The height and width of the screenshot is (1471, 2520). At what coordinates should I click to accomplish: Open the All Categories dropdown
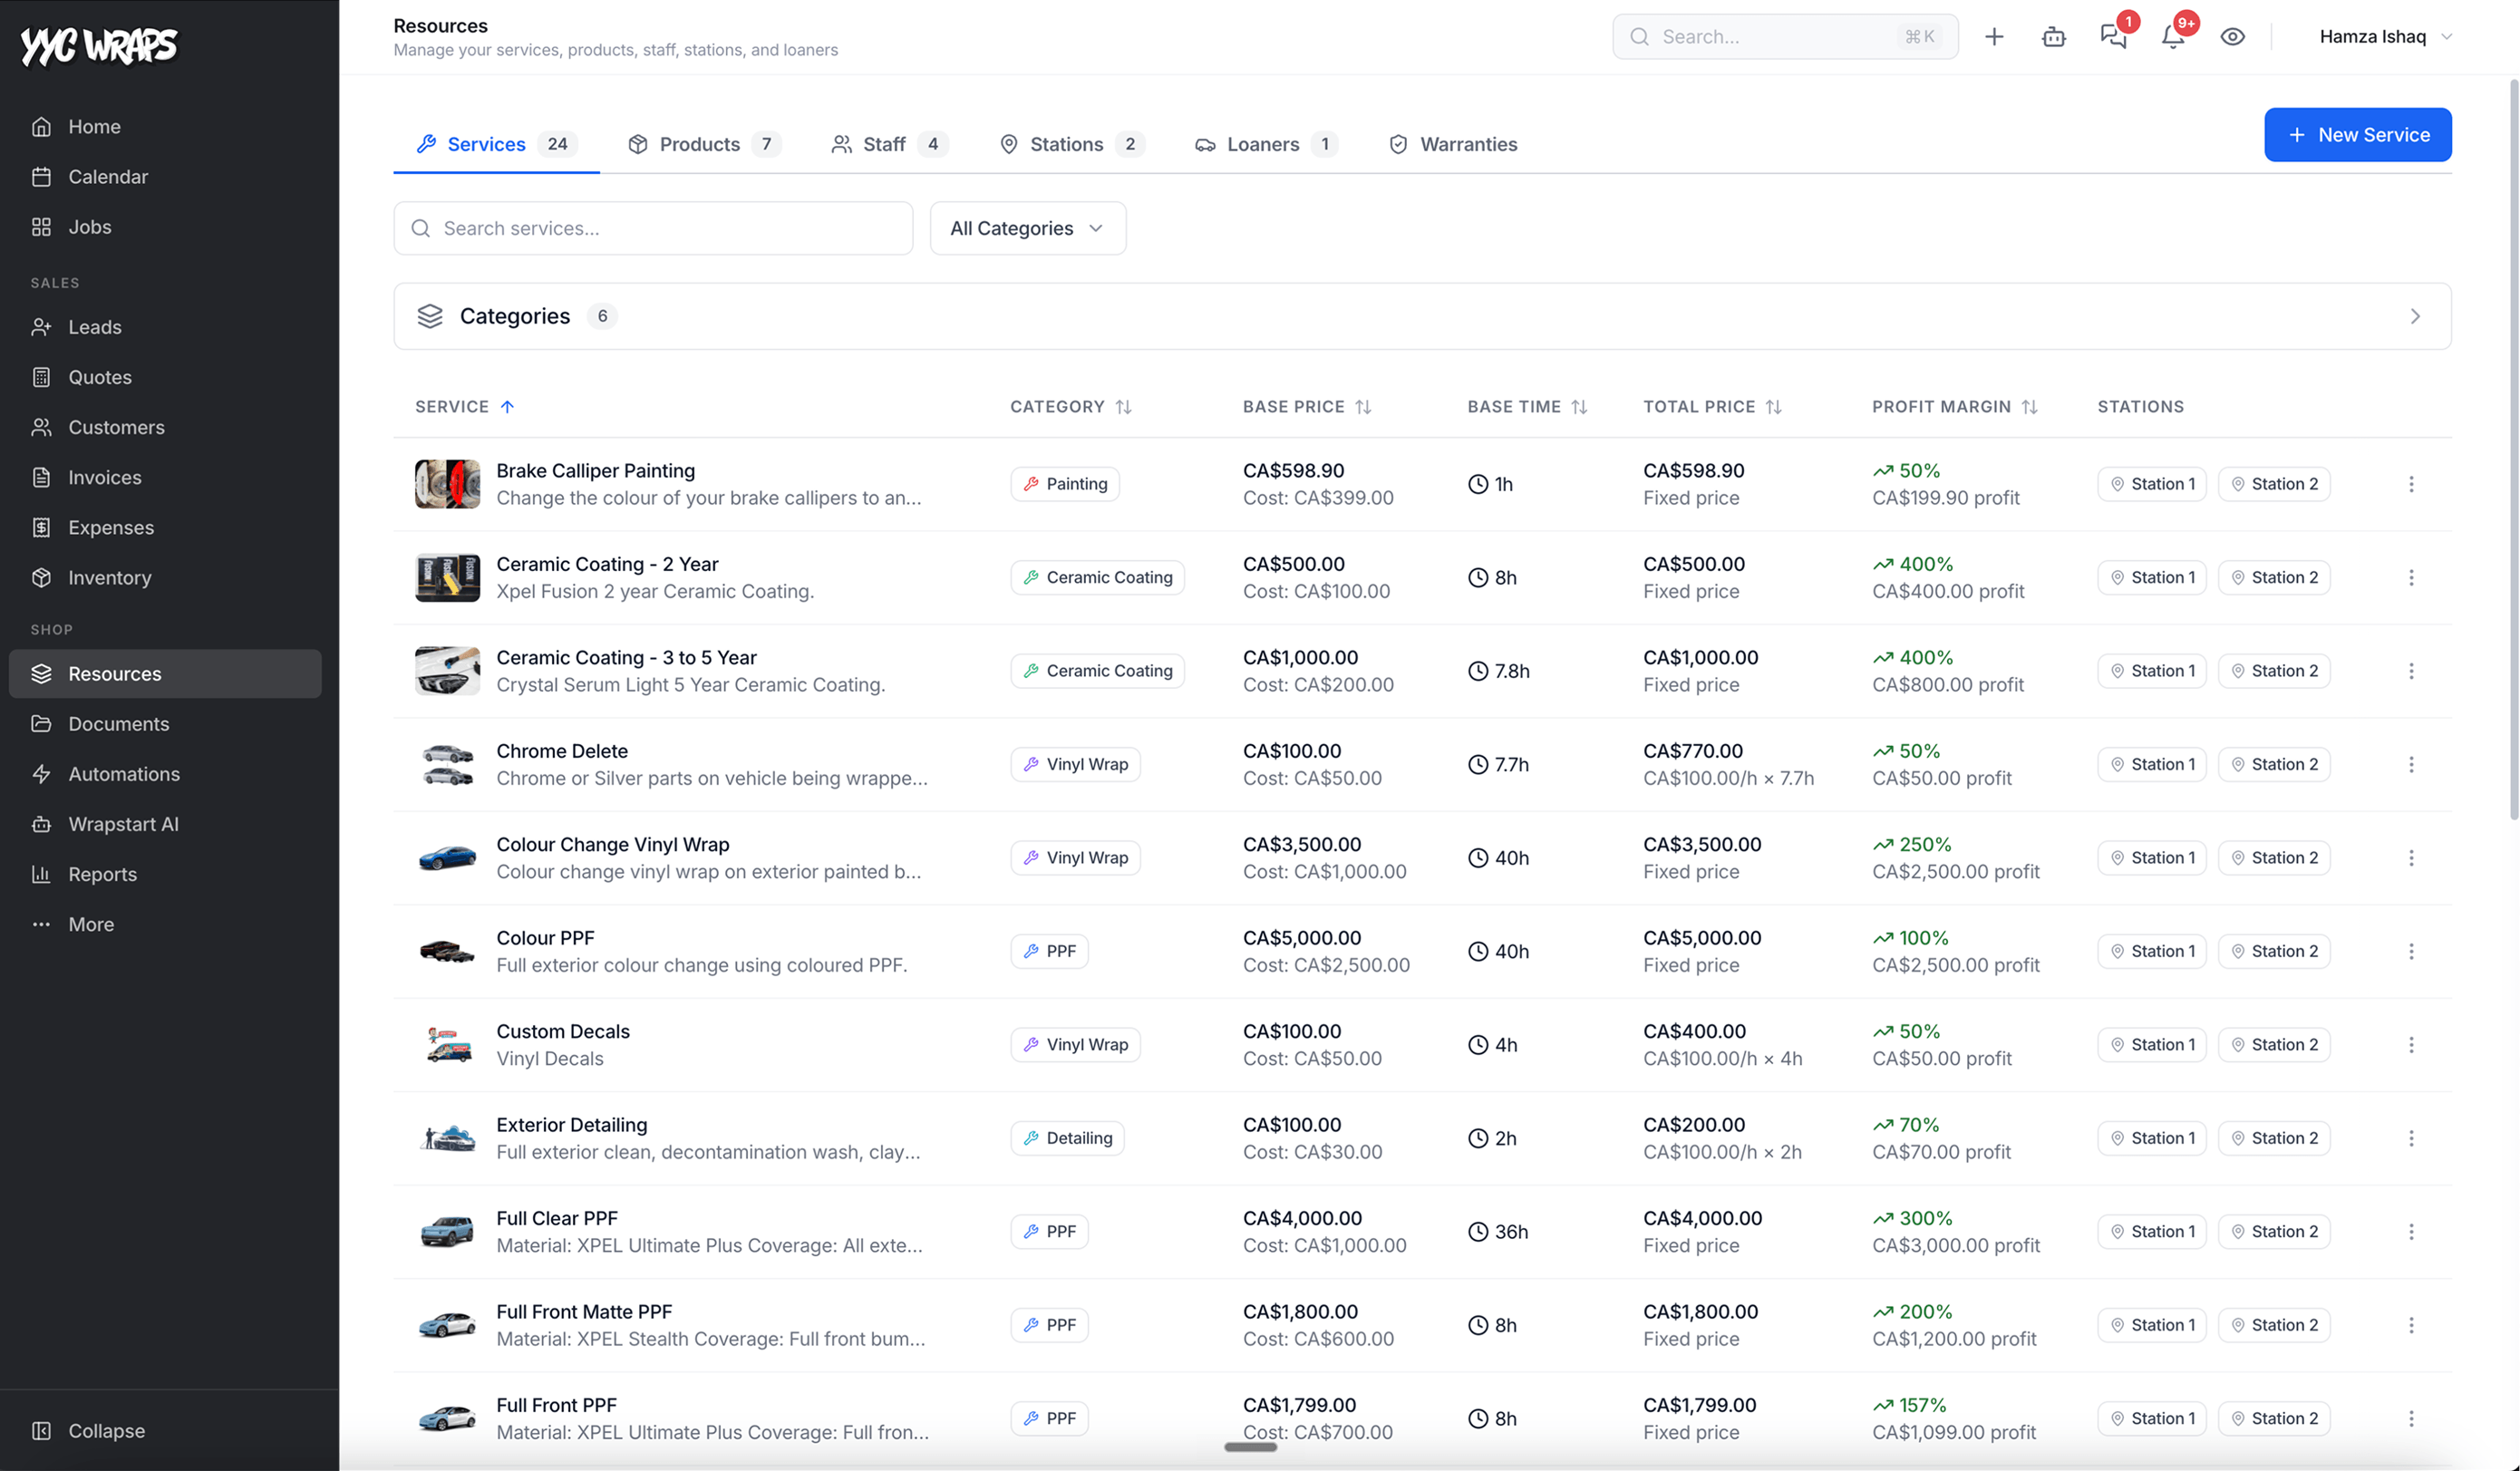pos(1028,228)
